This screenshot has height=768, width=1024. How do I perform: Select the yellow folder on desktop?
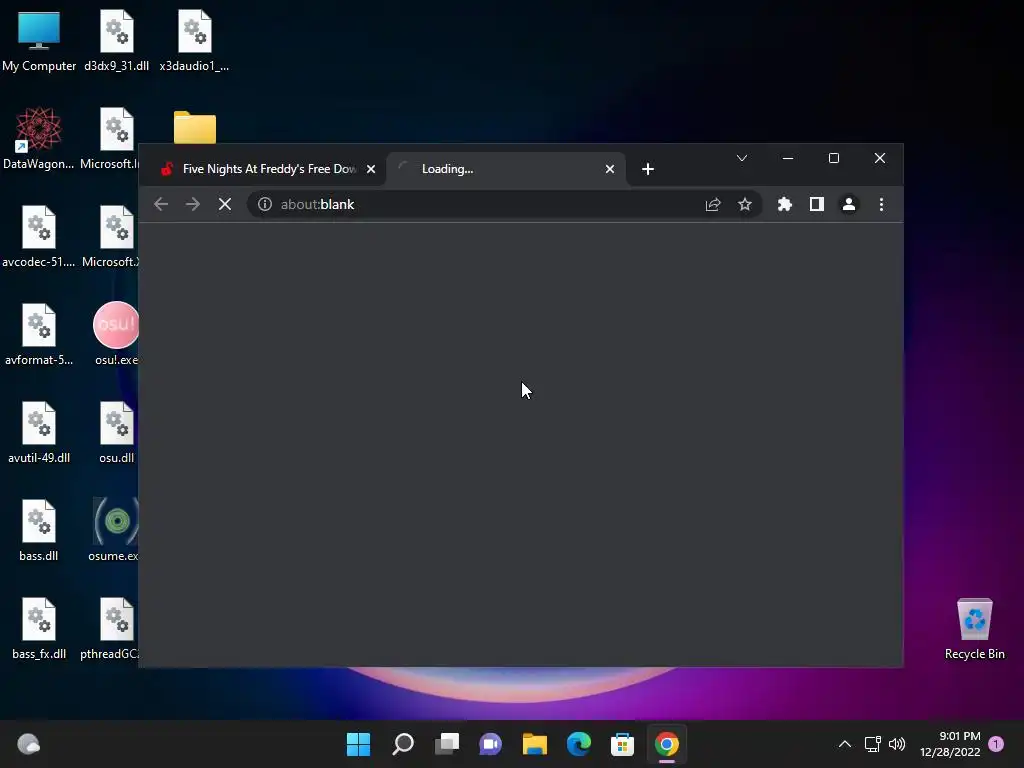click(x=195, y=127)
